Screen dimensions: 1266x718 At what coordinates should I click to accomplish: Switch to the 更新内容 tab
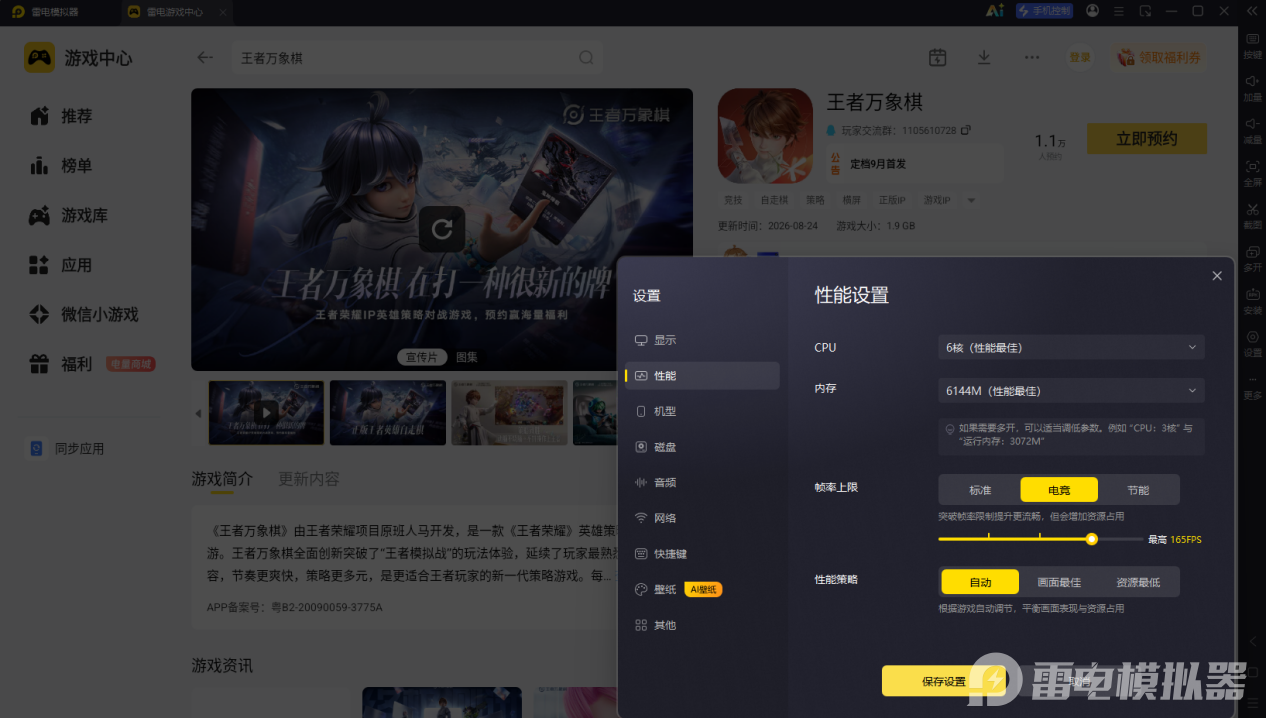coord(309,479)
